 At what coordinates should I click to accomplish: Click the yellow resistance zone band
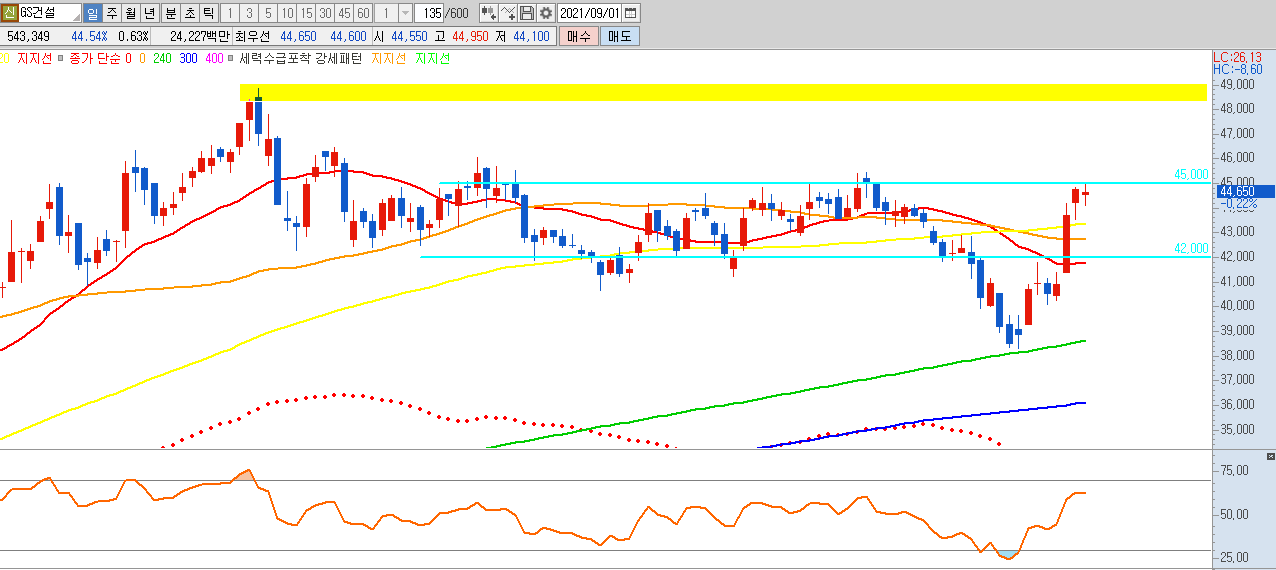click(x=723, y=93)
